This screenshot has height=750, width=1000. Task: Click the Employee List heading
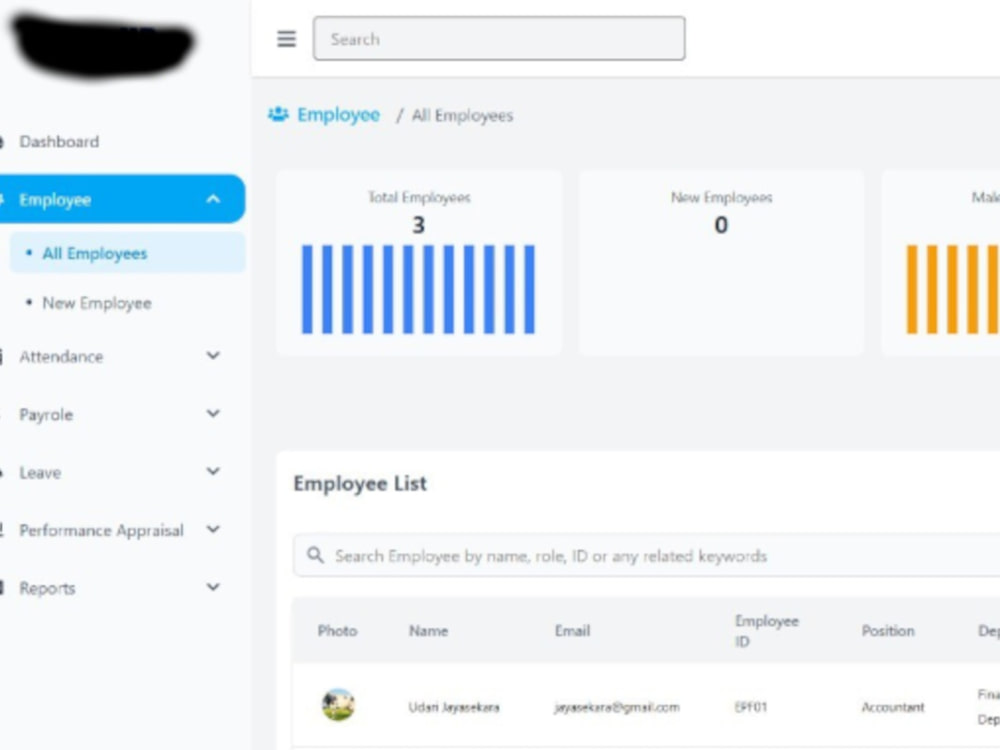coord(360,483)
